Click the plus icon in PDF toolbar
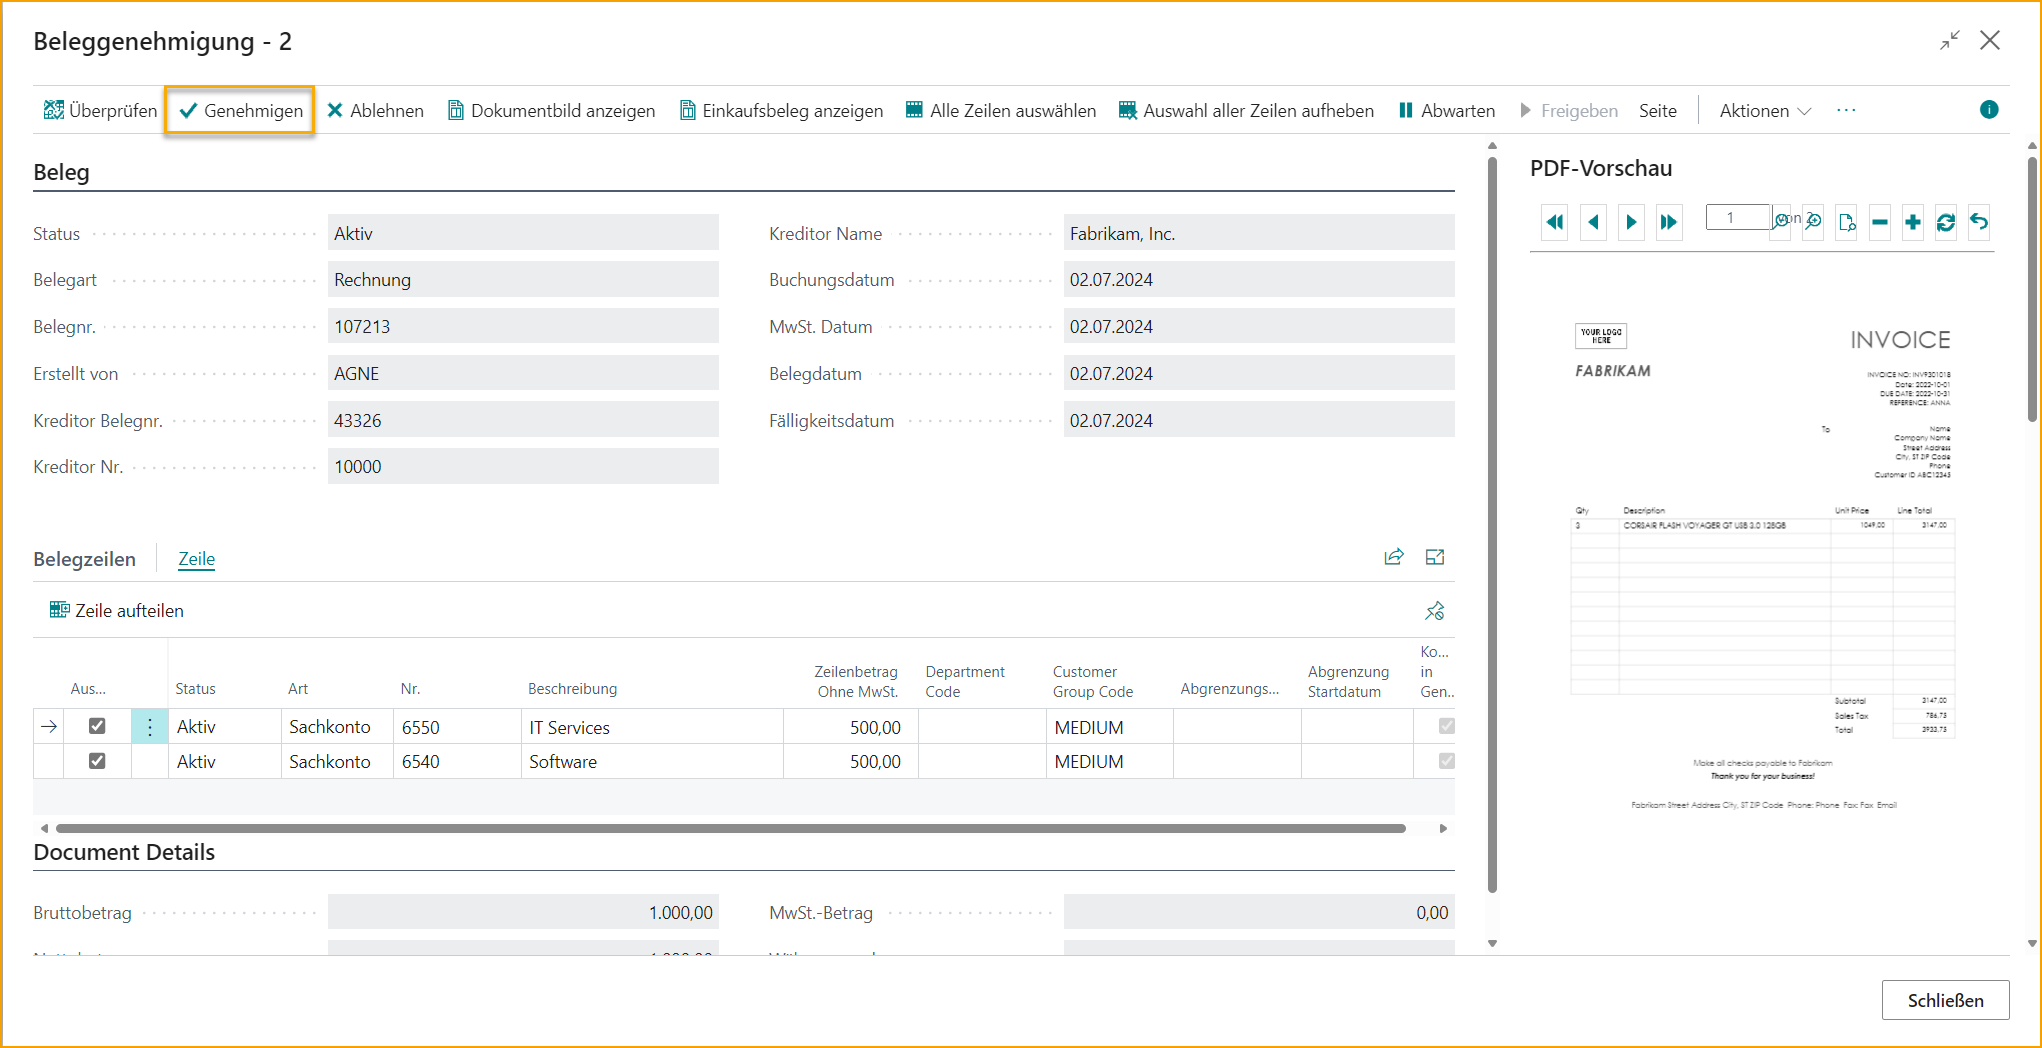This screenshot has height=1048, width=2042. pos(1912,222)
